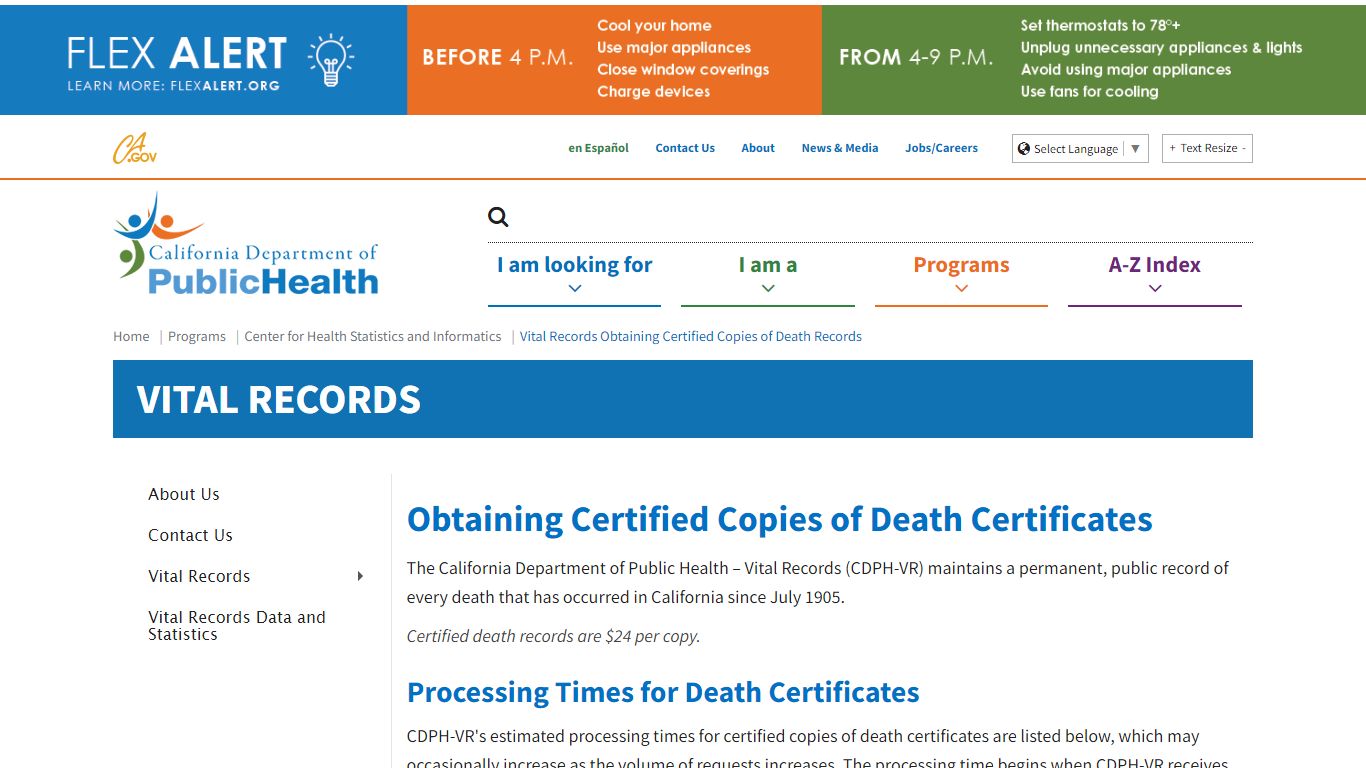Open Vital Records Data and Statistics sidebar item

[237, 625]
